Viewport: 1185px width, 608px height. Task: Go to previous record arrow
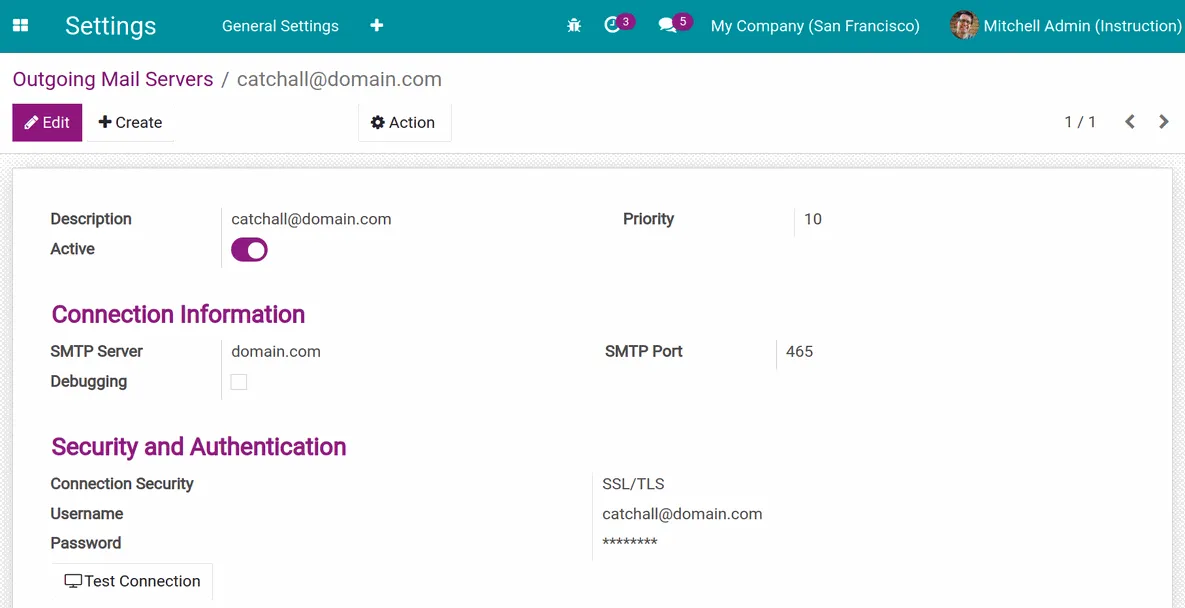(x=1130, y=122)
